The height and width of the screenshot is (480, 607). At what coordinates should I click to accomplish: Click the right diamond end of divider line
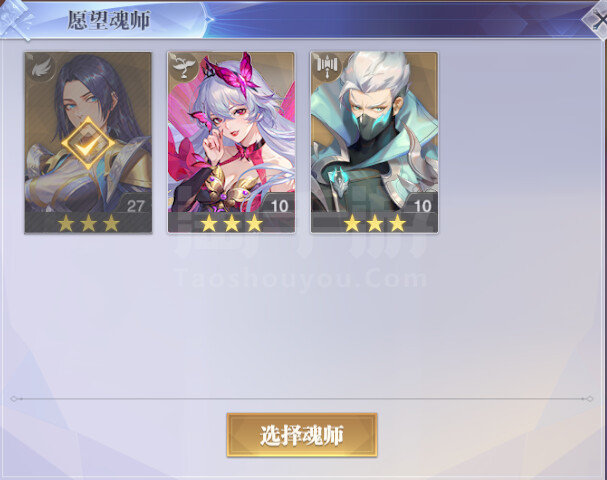tap(590, 398)
